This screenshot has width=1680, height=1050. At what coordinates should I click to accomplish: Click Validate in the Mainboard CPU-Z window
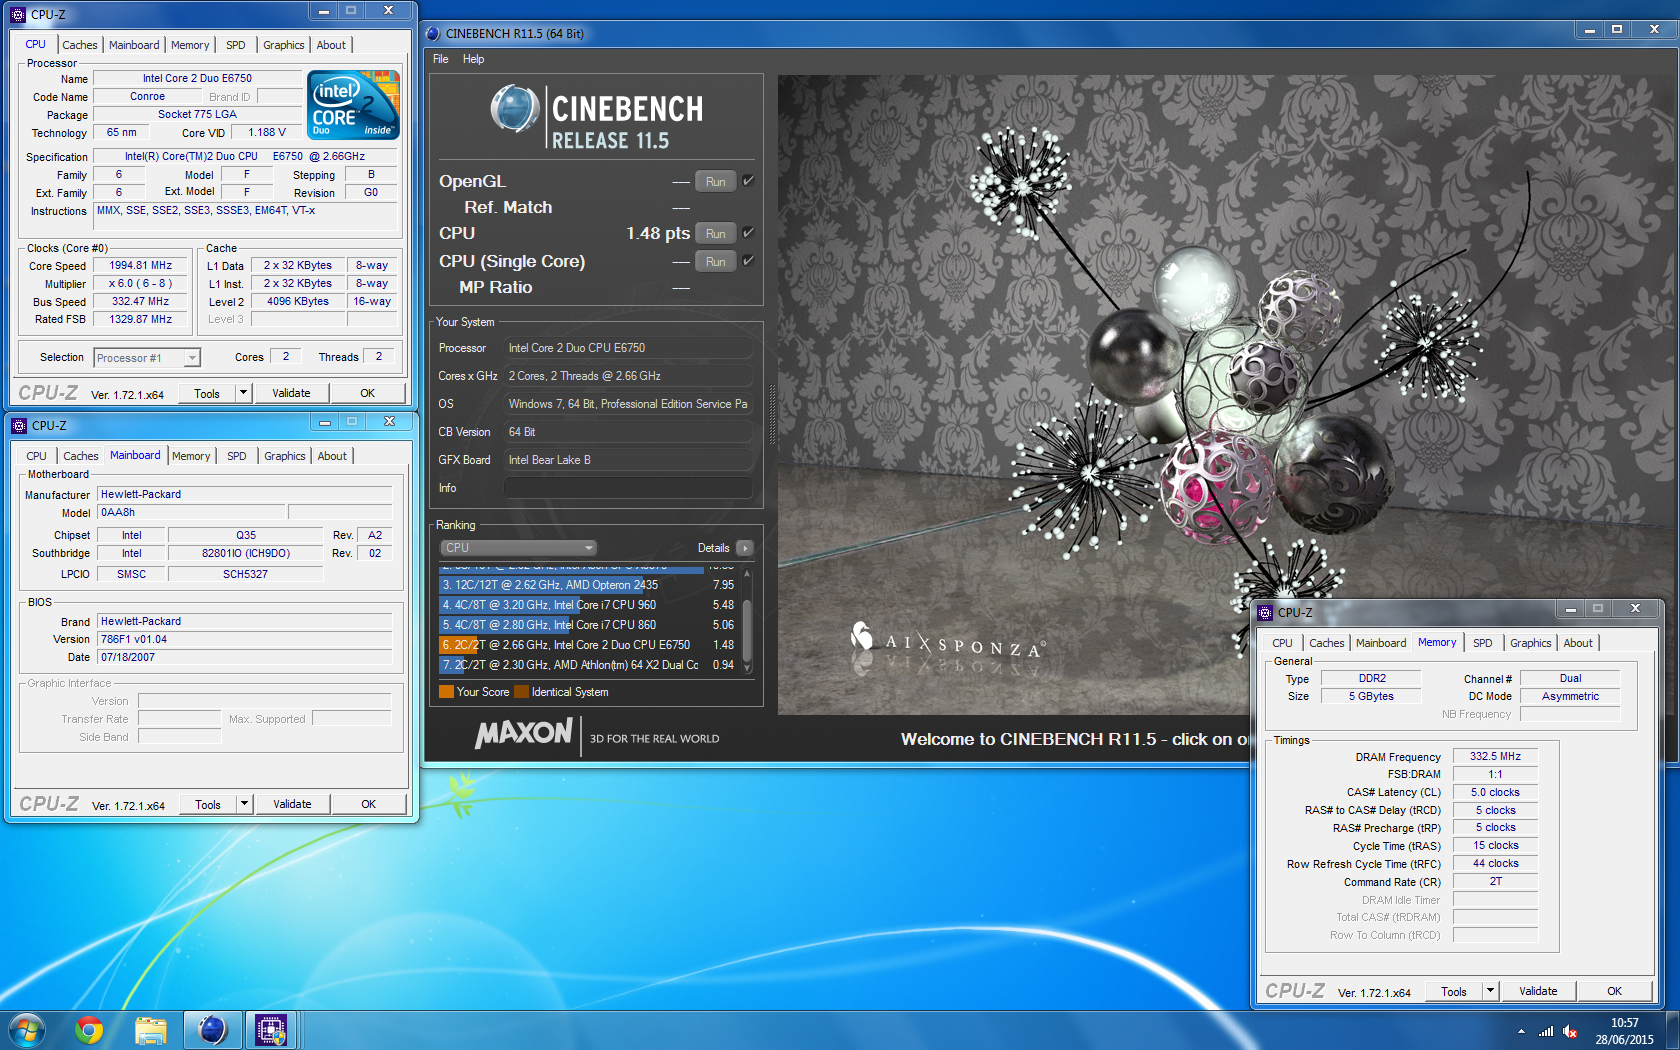pos(292,804)
